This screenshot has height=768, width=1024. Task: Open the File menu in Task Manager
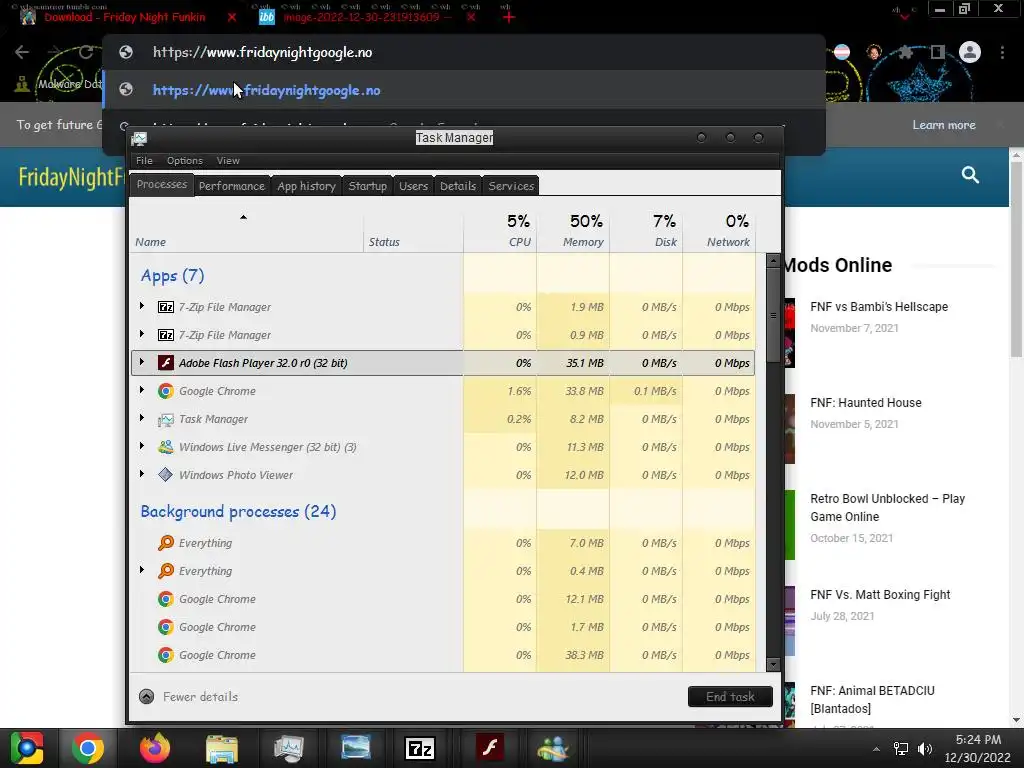click(144, 161)
